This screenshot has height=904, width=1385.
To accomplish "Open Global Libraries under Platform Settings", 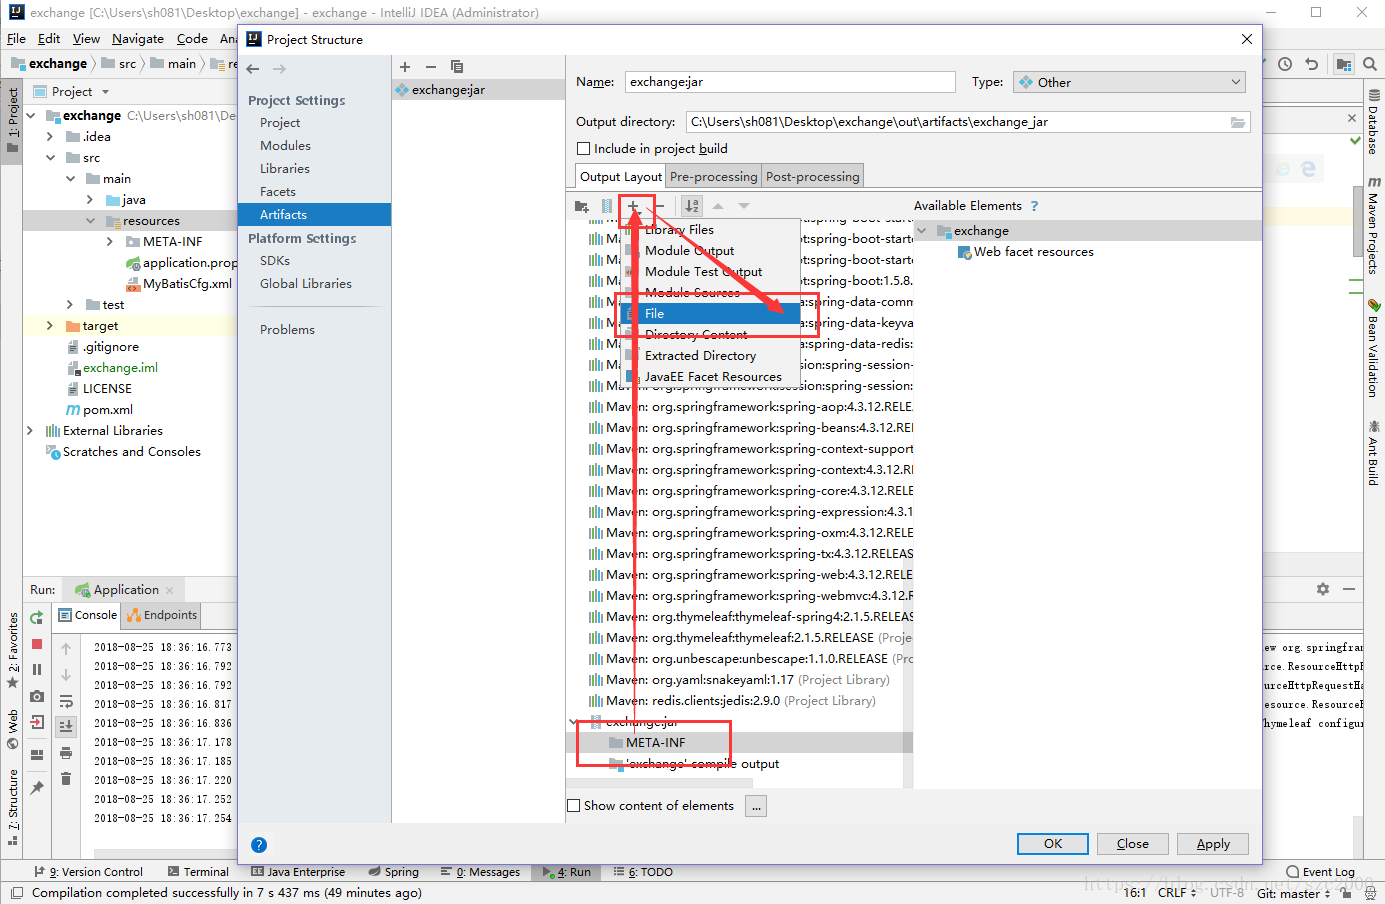I will click(306, 284).
